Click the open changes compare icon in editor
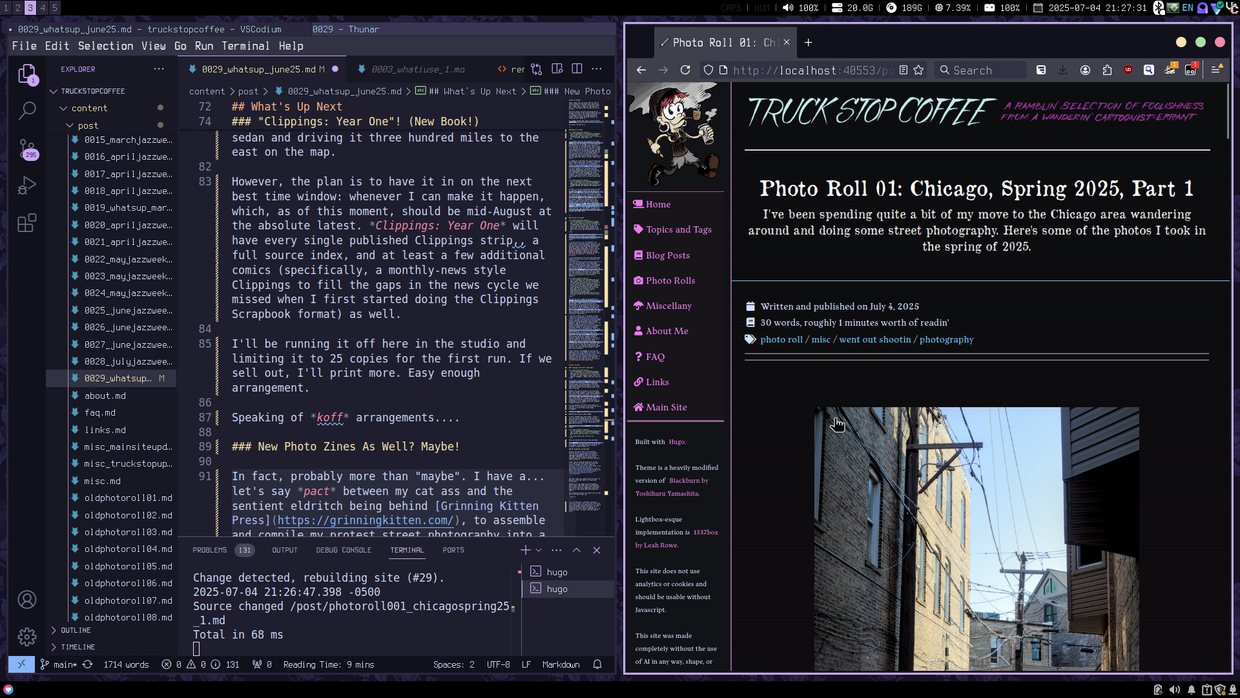Image resolution: width=1240 pixels, height=698 pixels. (537, 69)
